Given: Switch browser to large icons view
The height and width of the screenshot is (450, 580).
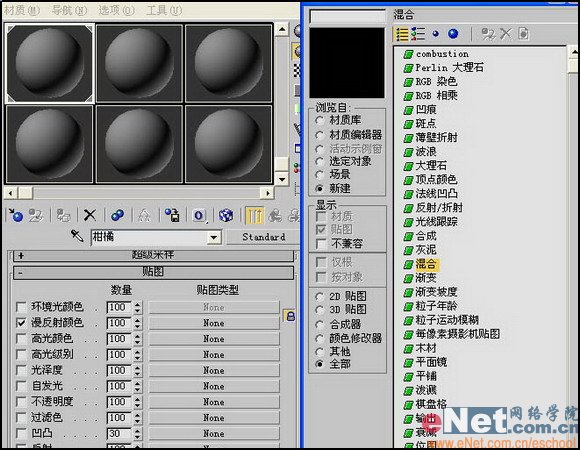Looking at the screenshot, I should click(453, 34).
